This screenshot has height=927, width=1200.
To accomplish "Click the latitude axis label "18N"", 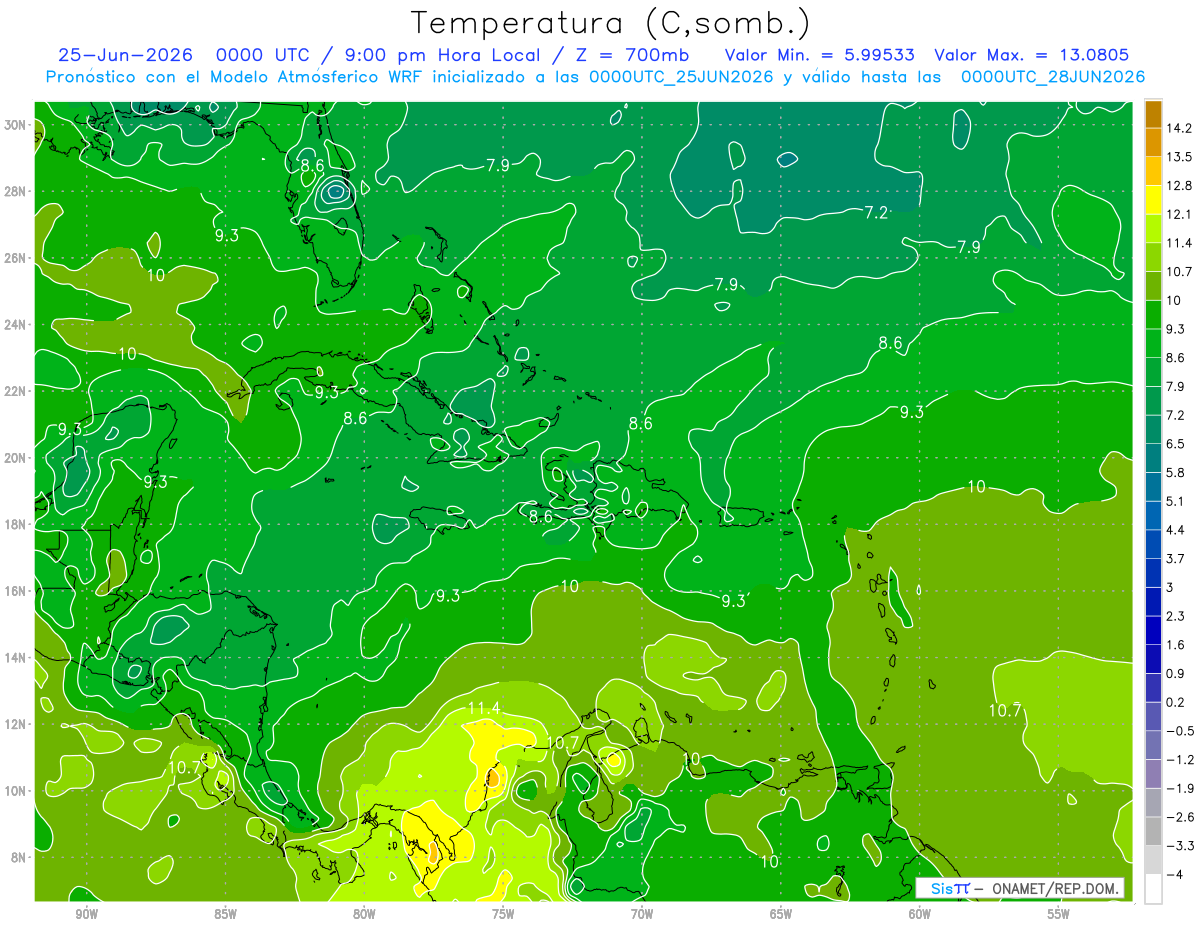I will tap(15, 524).
